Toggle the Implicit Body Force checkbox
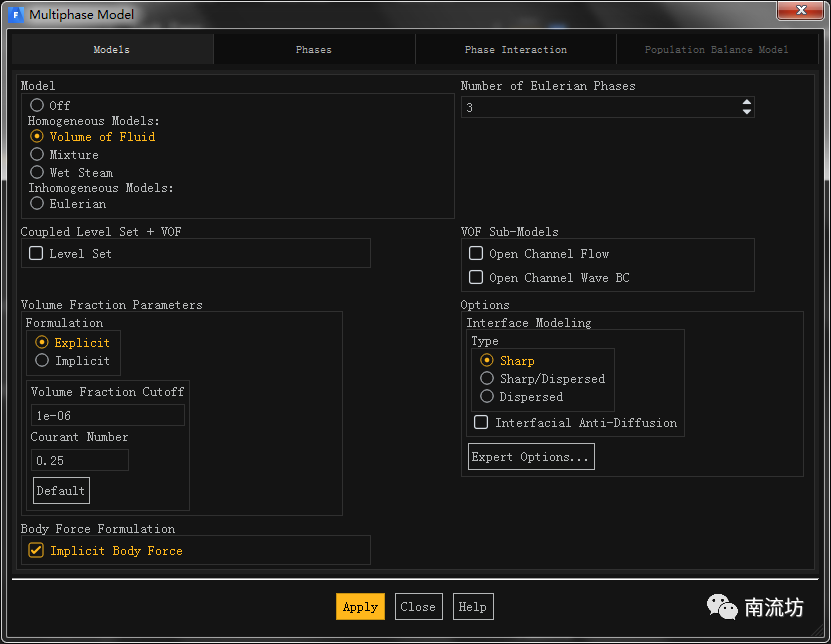 36,551
